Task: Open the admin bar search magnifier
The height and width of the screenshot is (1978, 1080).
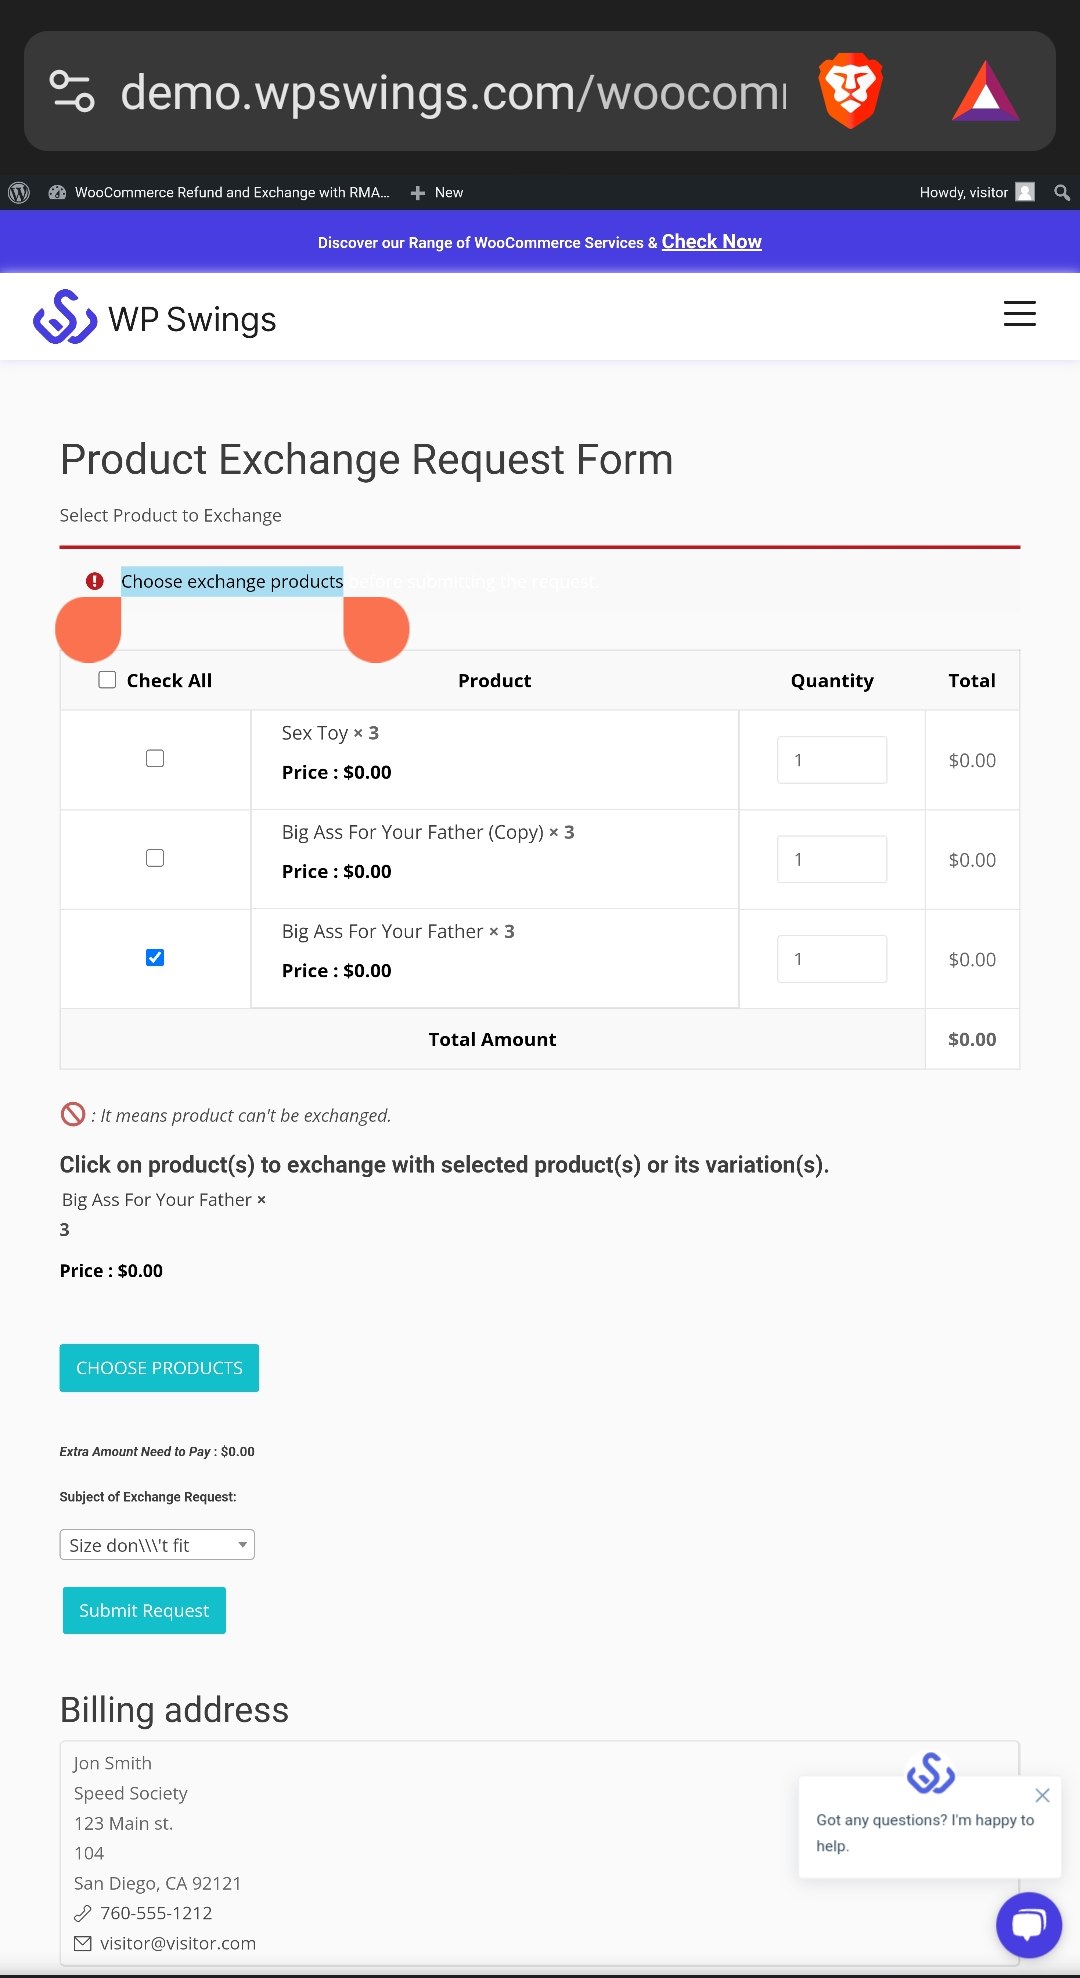Action: 1062,192
